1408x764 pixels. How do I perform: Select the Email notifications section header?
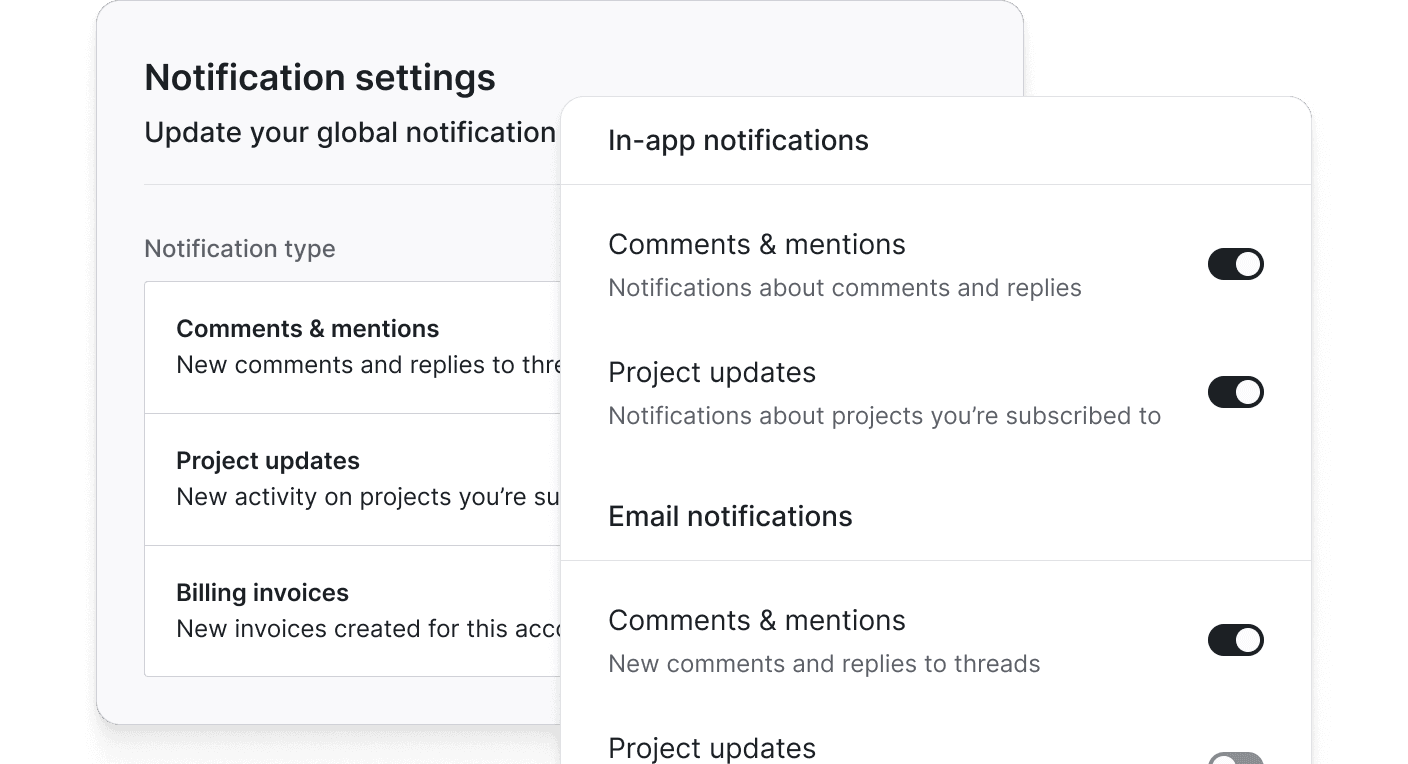click(x=730, y=516)
